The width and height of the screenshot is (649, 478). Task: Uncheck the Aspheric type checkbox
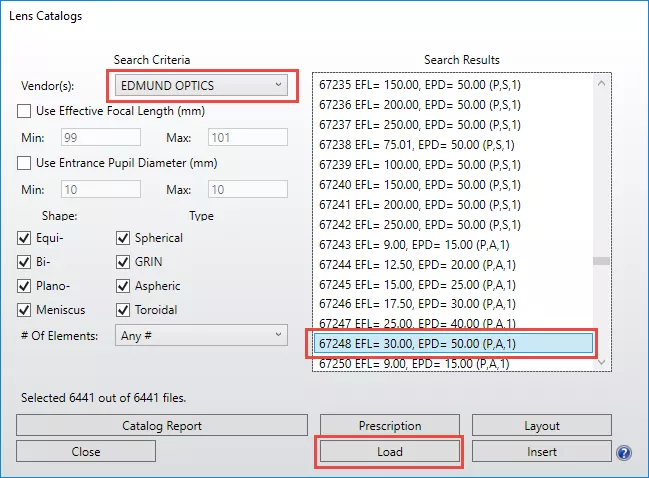(x=123, y=286)
